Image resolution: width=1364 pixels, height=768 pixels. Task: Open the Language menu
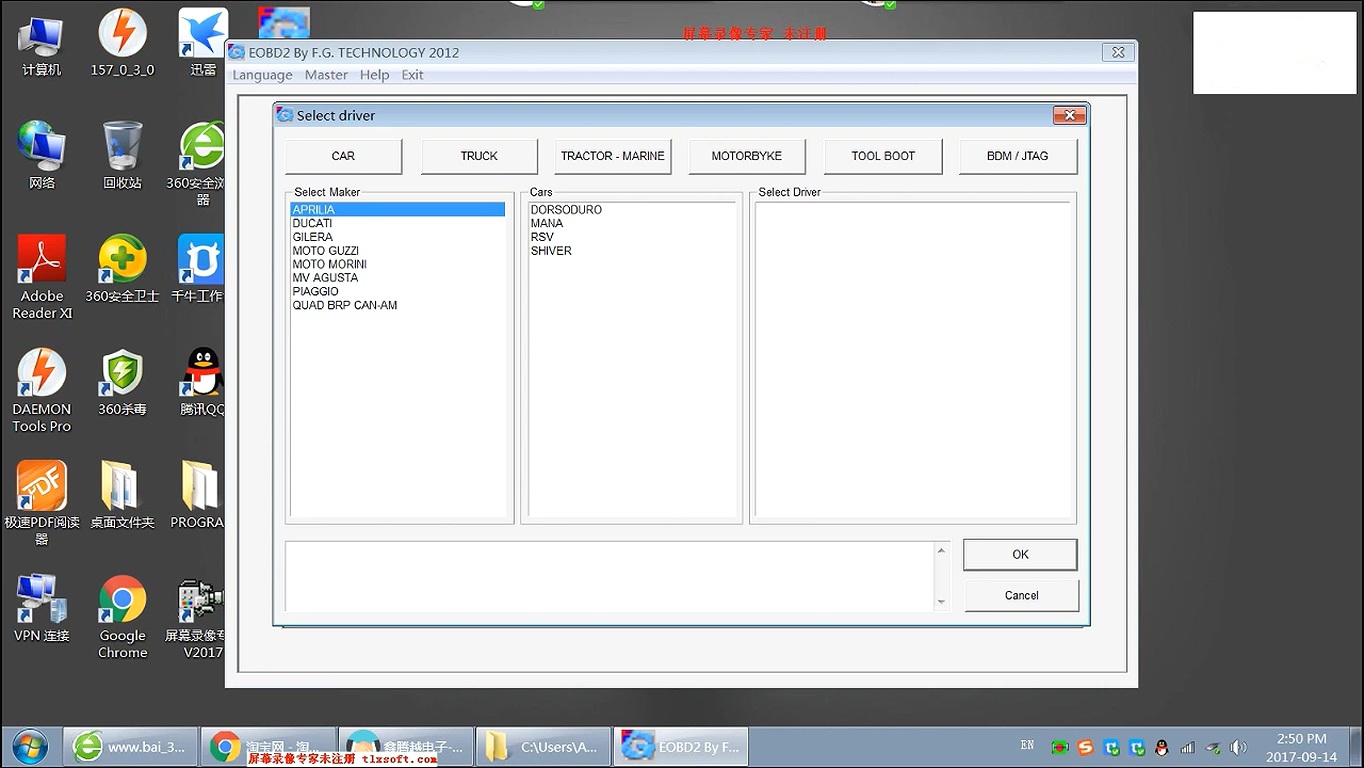pos(263,75)
